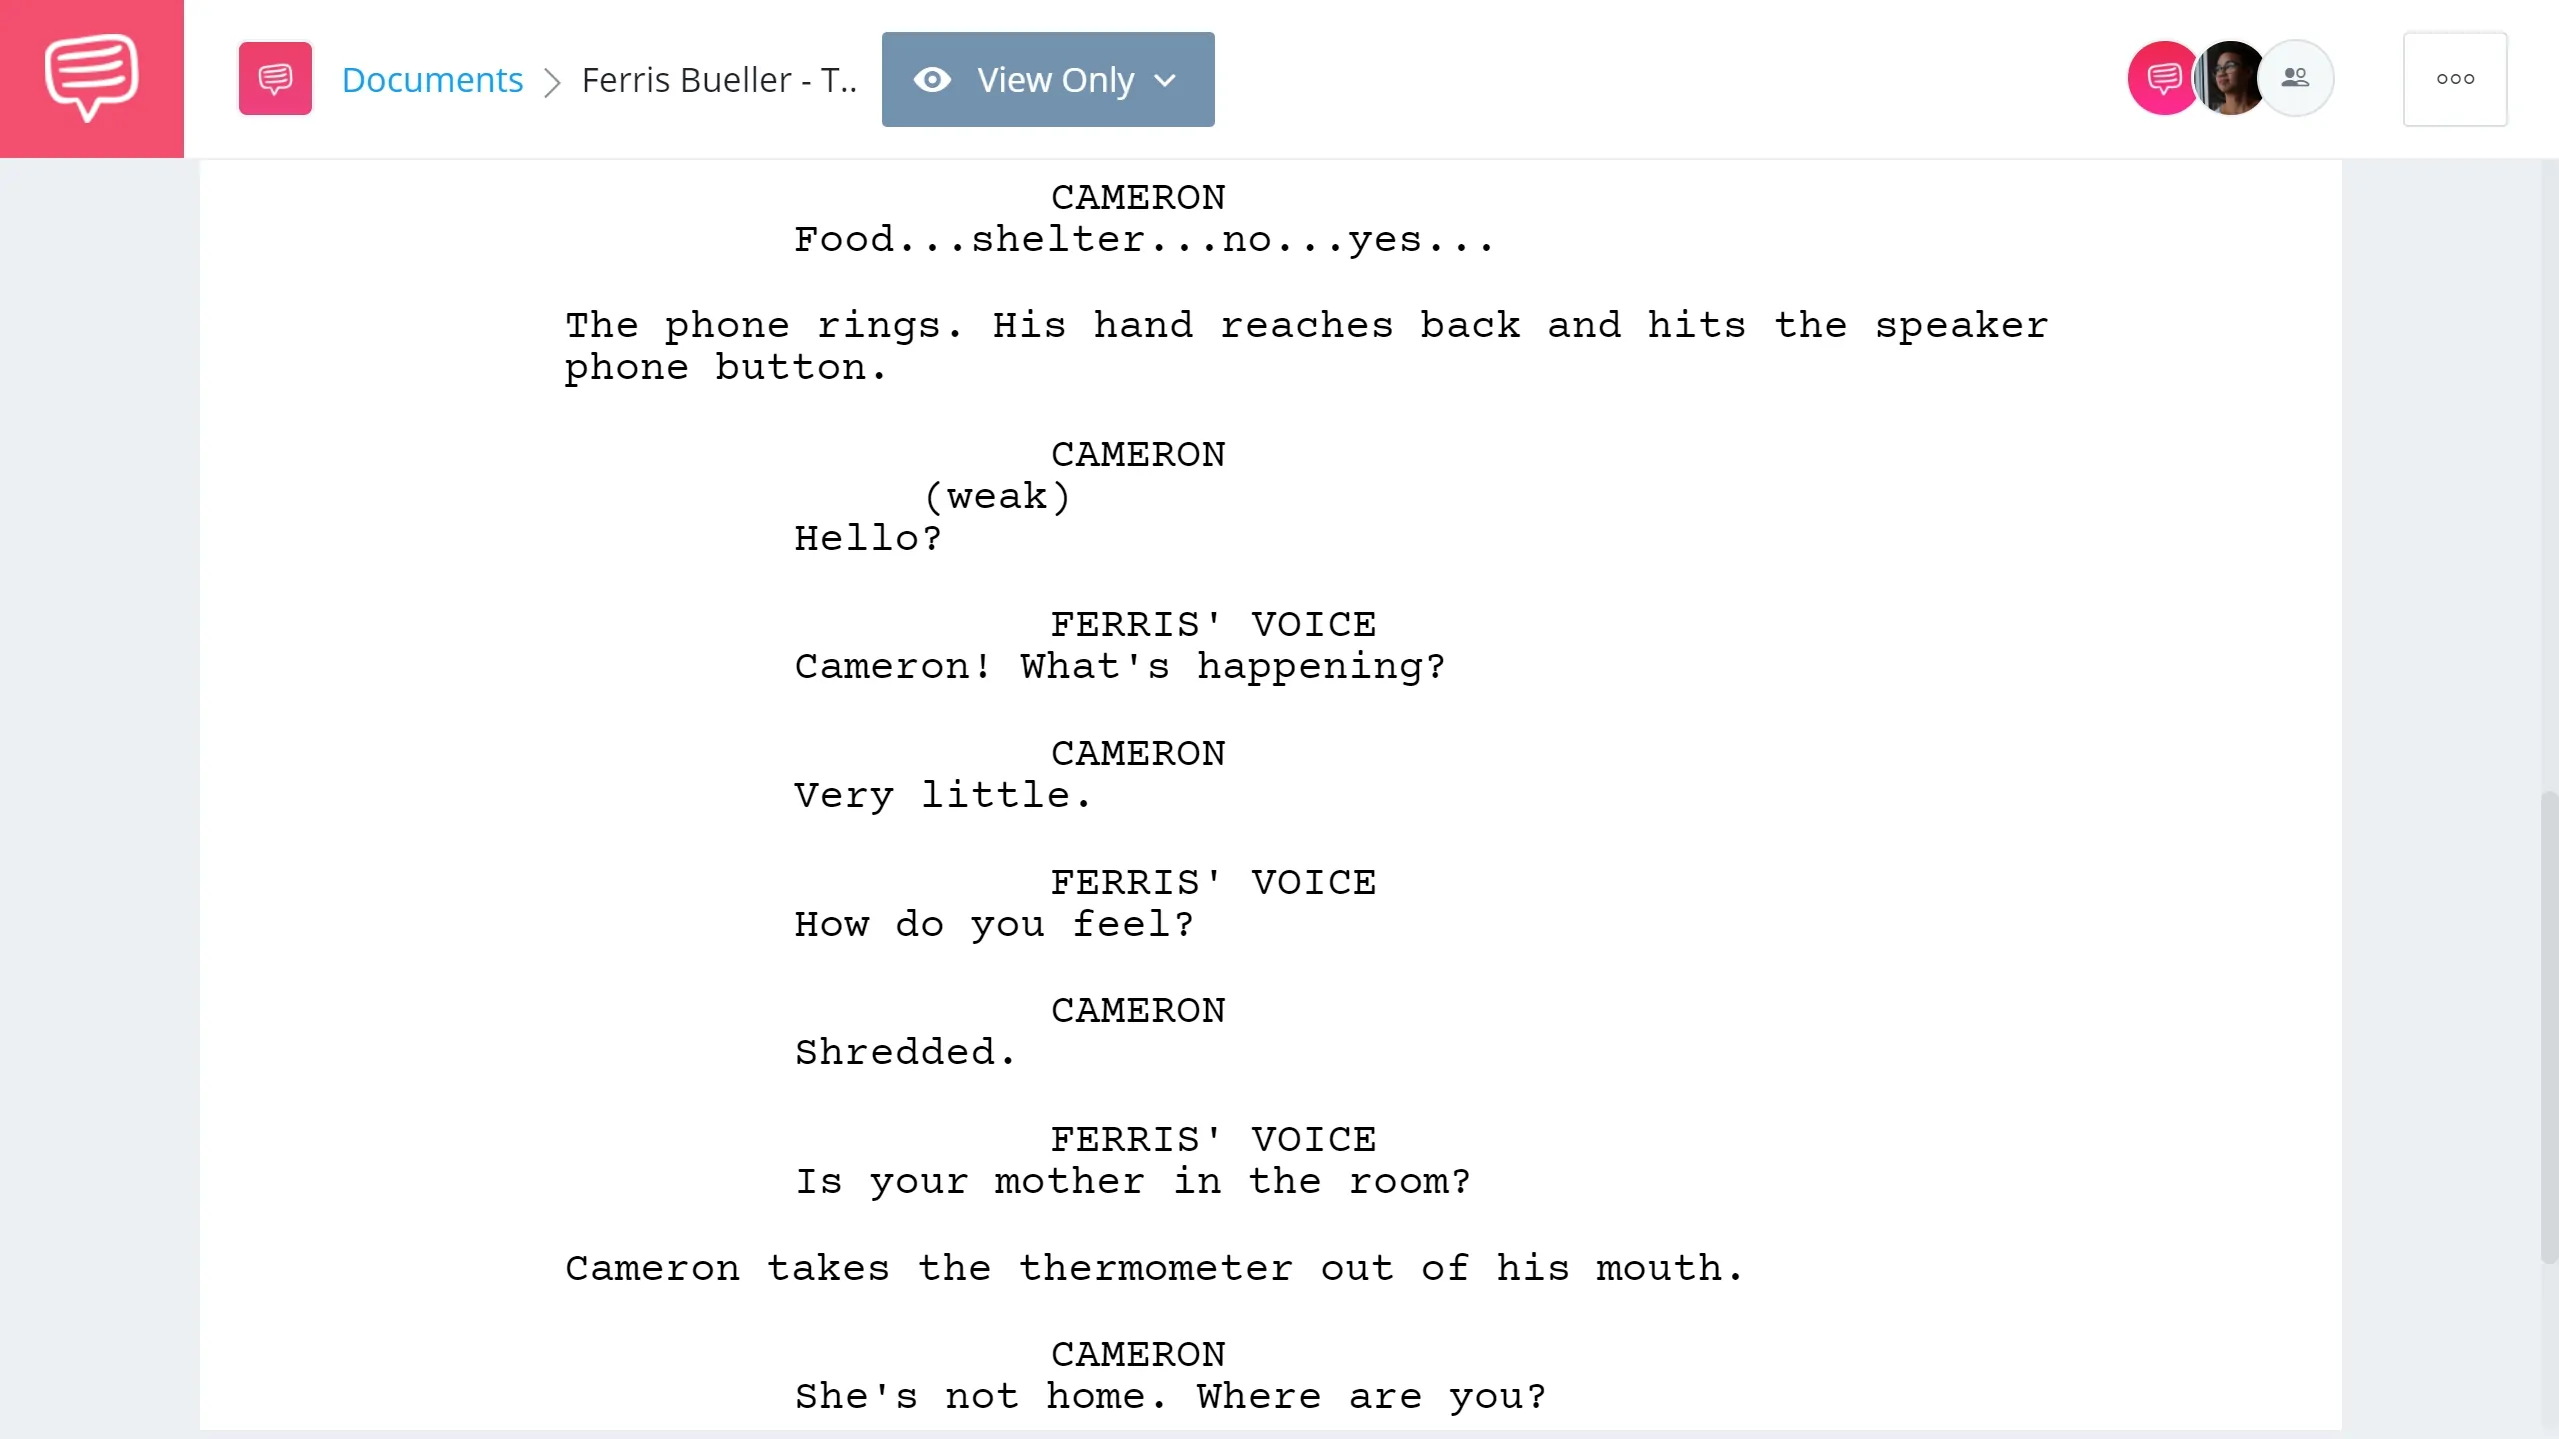Click the comment/annotation icon in toolbar
The width and height of the screenshot is (2559, 1439).
pos(274,79)
